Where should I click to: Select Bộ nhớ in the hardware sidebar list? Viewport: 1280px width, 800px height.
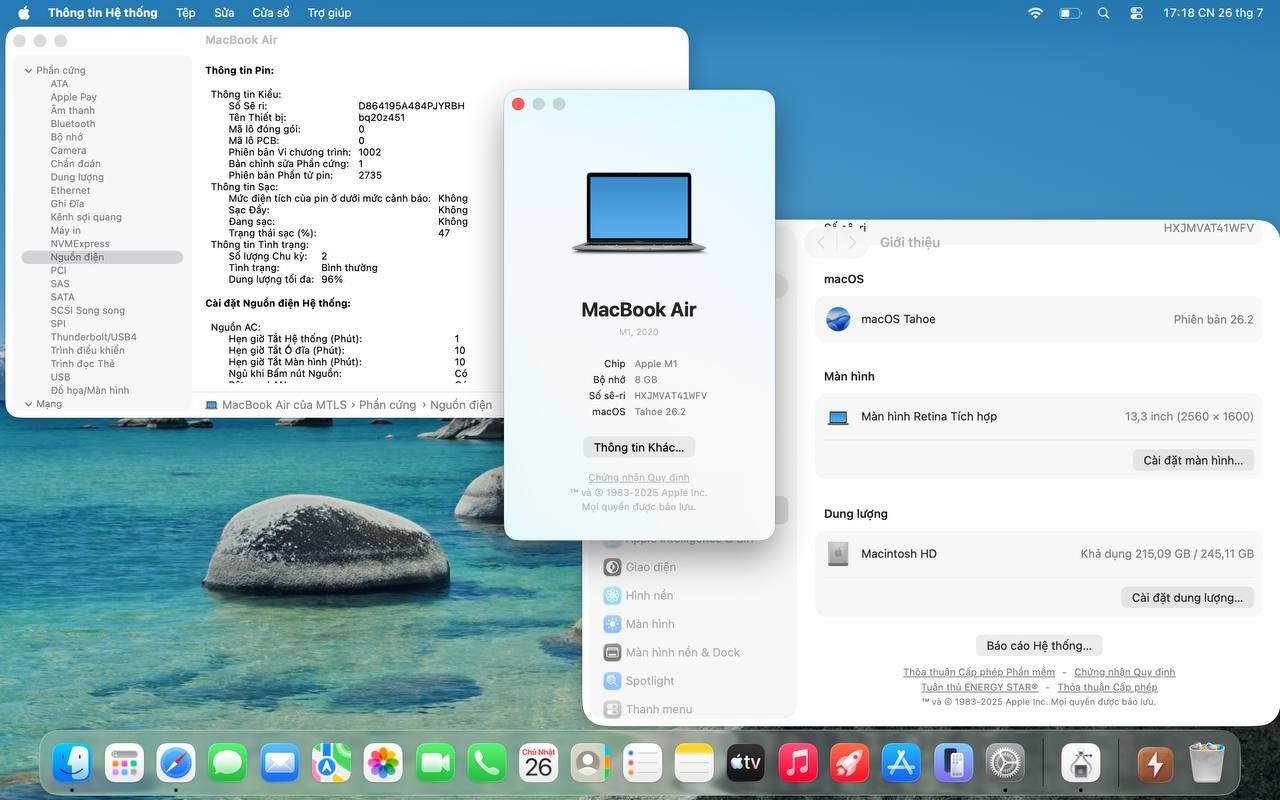pos(67,137)
